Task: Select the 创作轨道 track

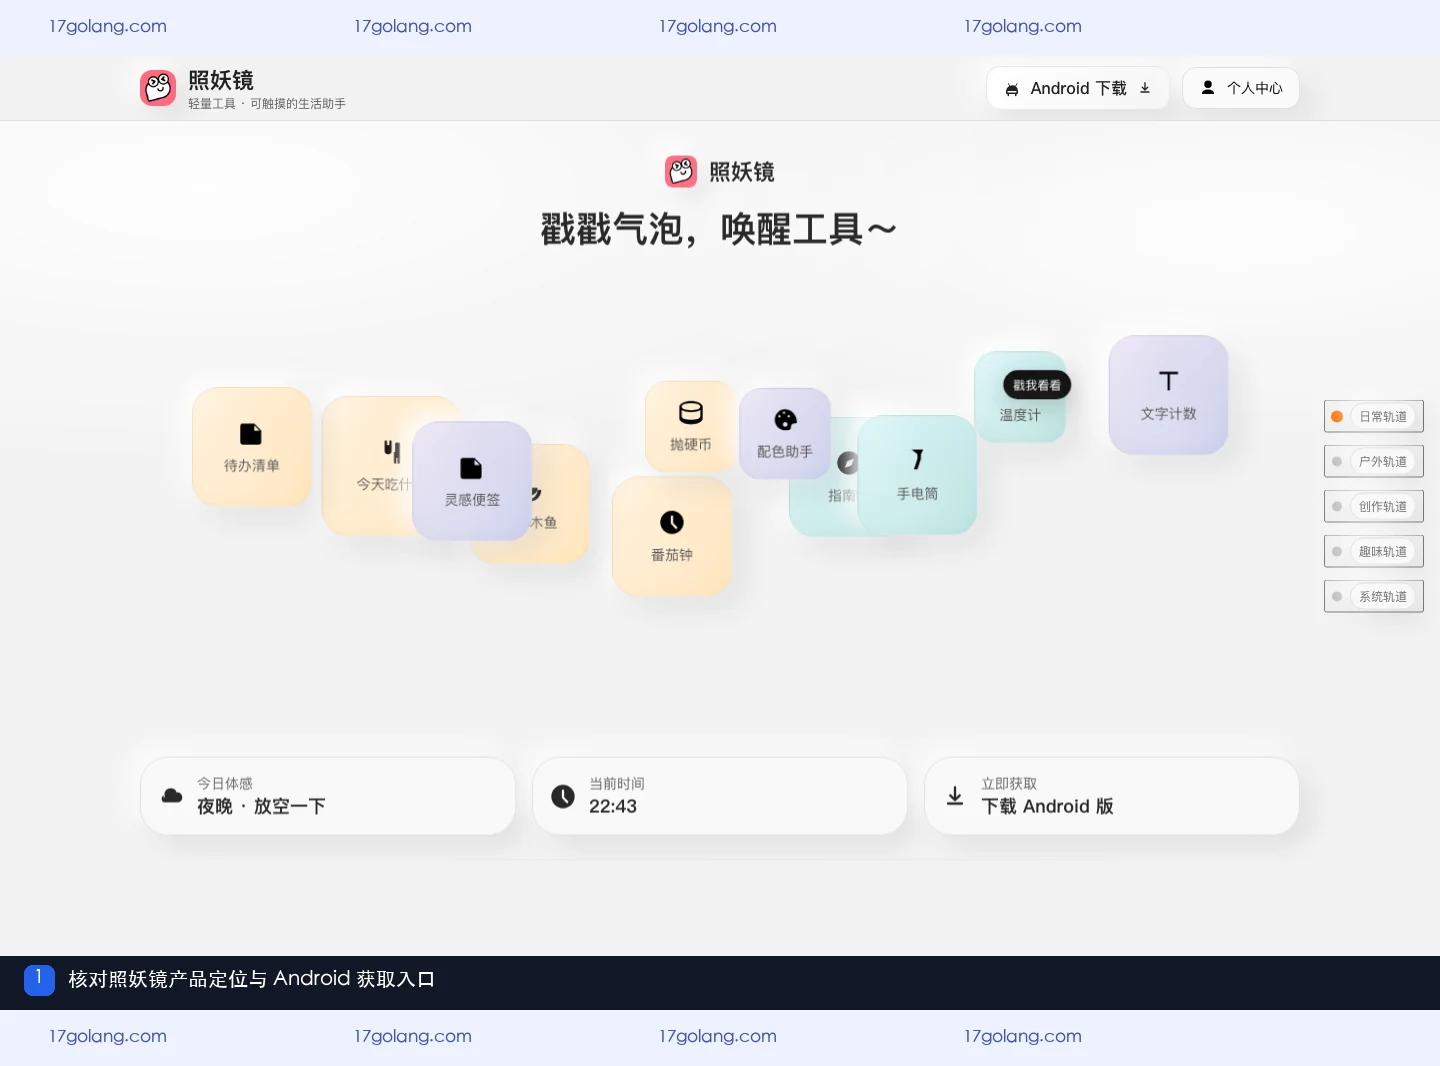Action: coord(1374,506)
